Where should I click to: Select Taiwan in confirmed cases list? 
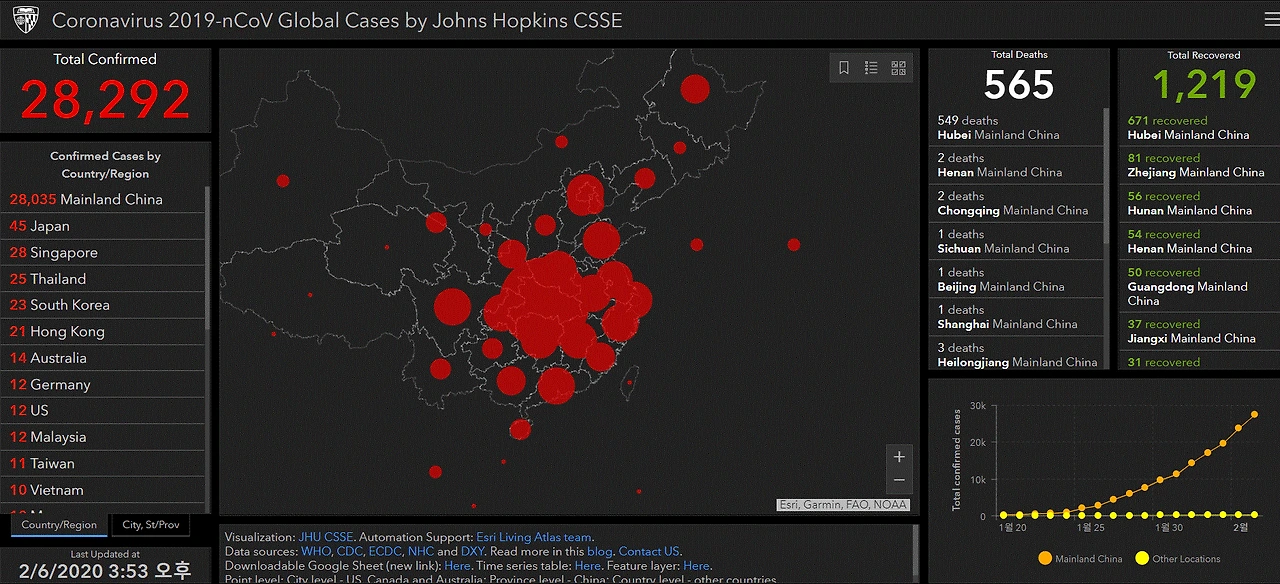(104, 463)
